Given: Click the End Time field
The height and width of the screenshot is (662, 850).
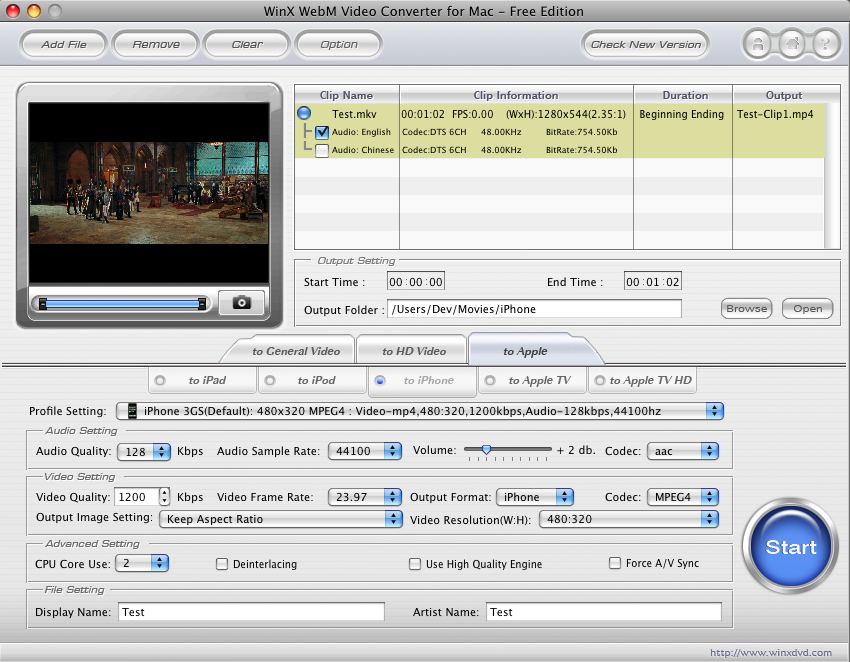Looking at the screenshot, I should (x=652, y=282).
